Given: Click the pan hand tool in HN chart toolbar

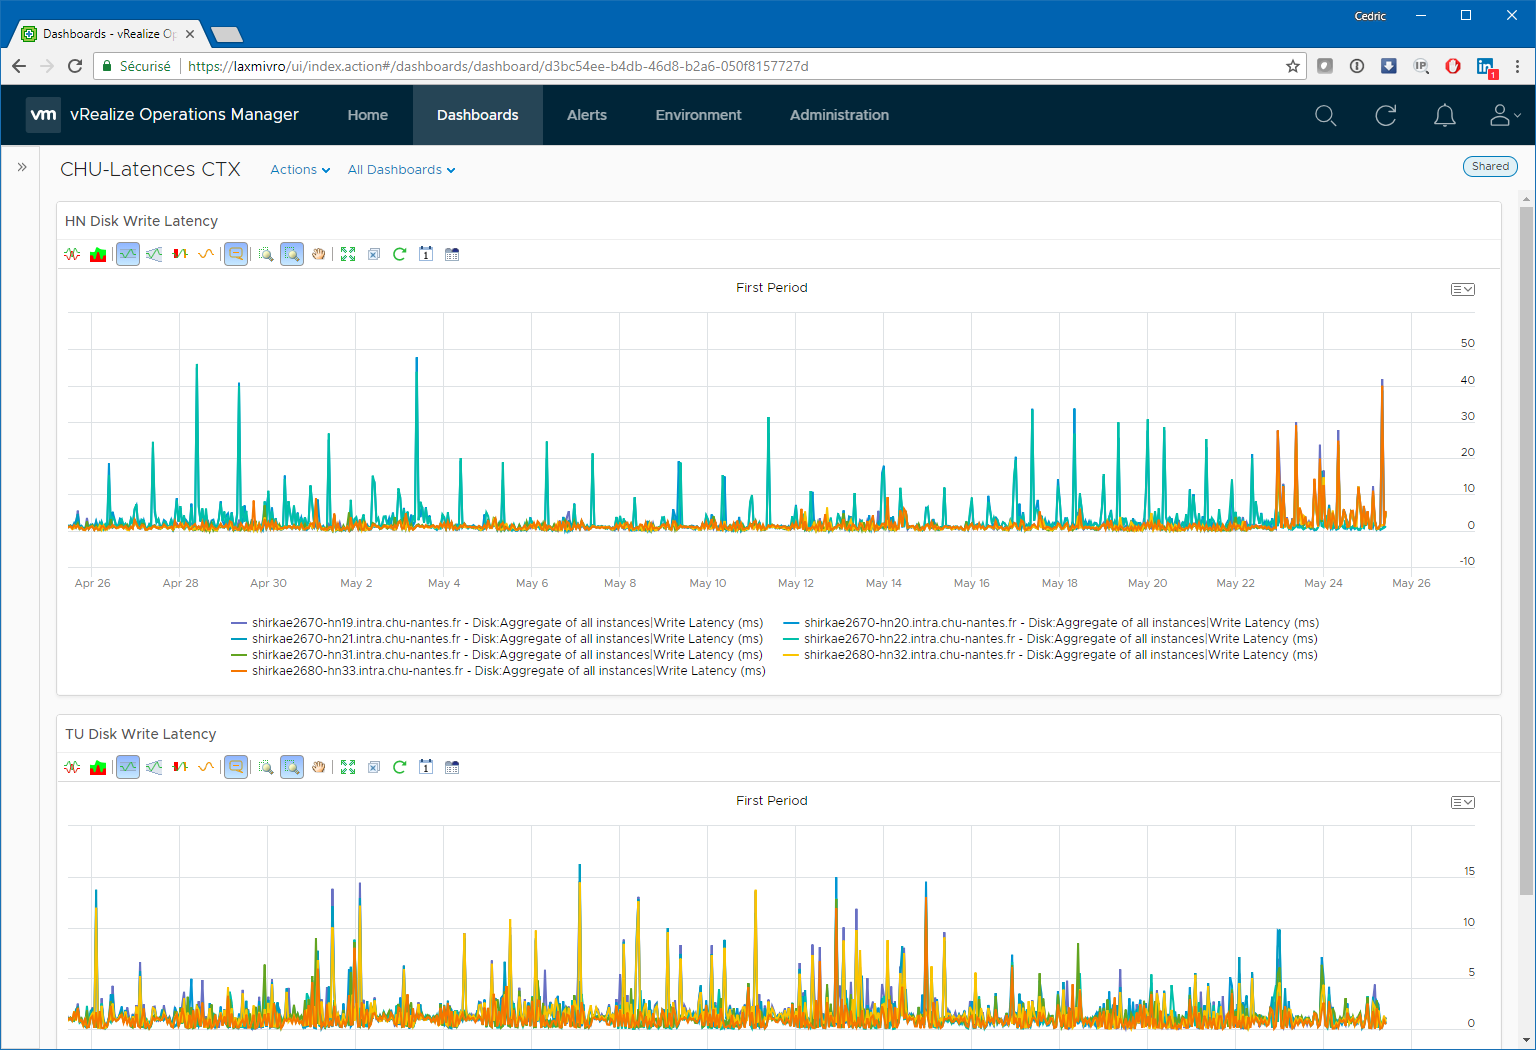Looking at the screenshot, I should (x=319, y=254).
